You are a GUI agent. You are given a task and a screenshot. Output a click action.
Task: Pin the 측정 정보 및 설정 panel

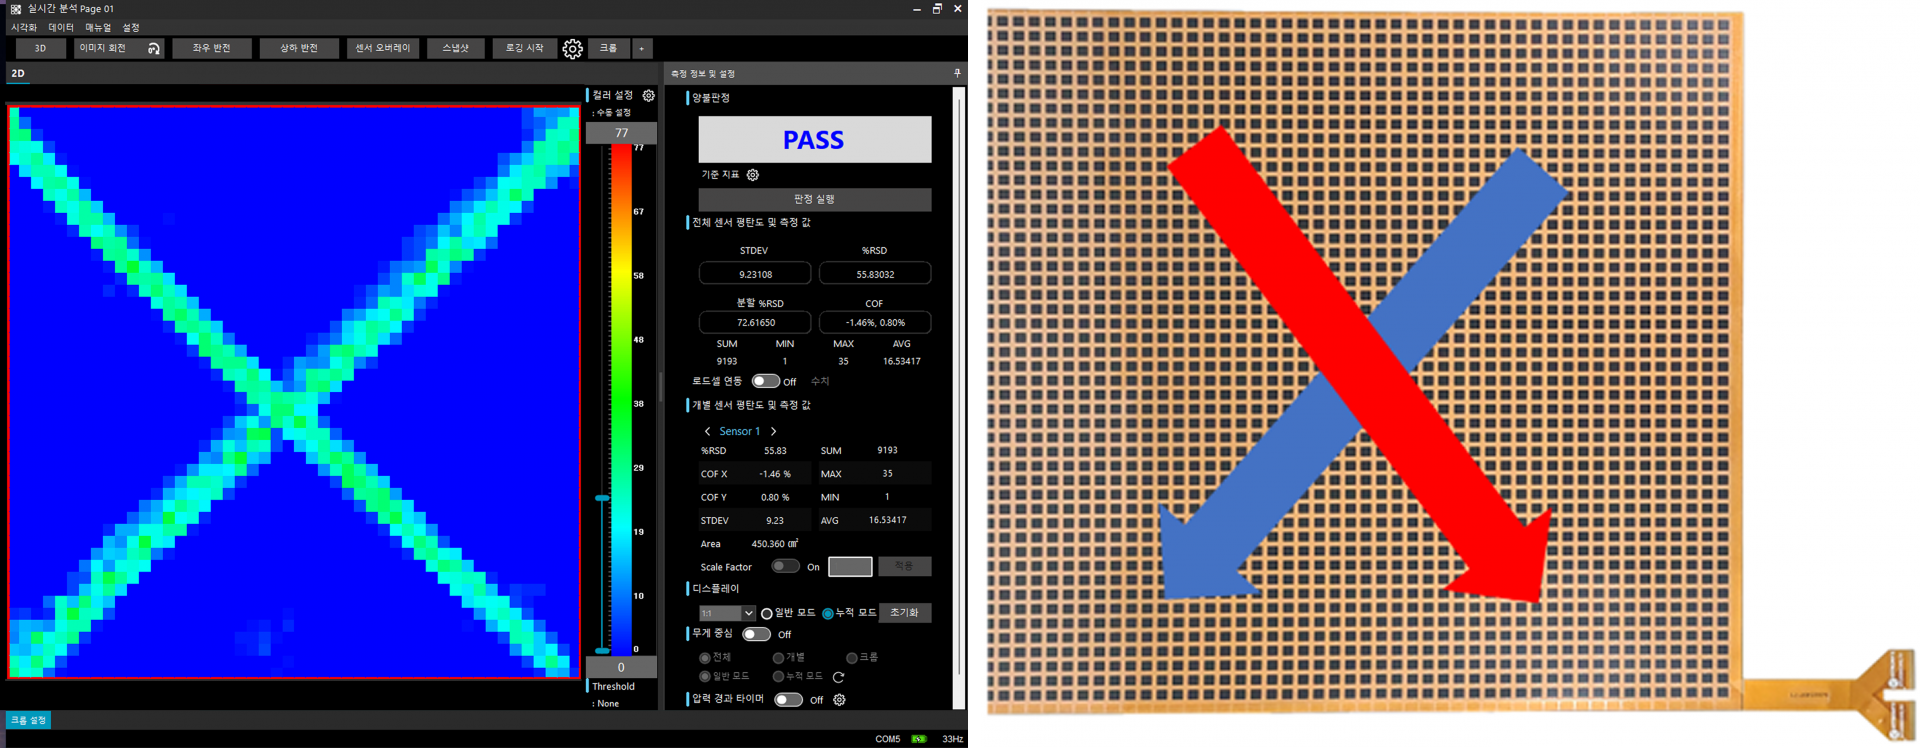(957, 73)
